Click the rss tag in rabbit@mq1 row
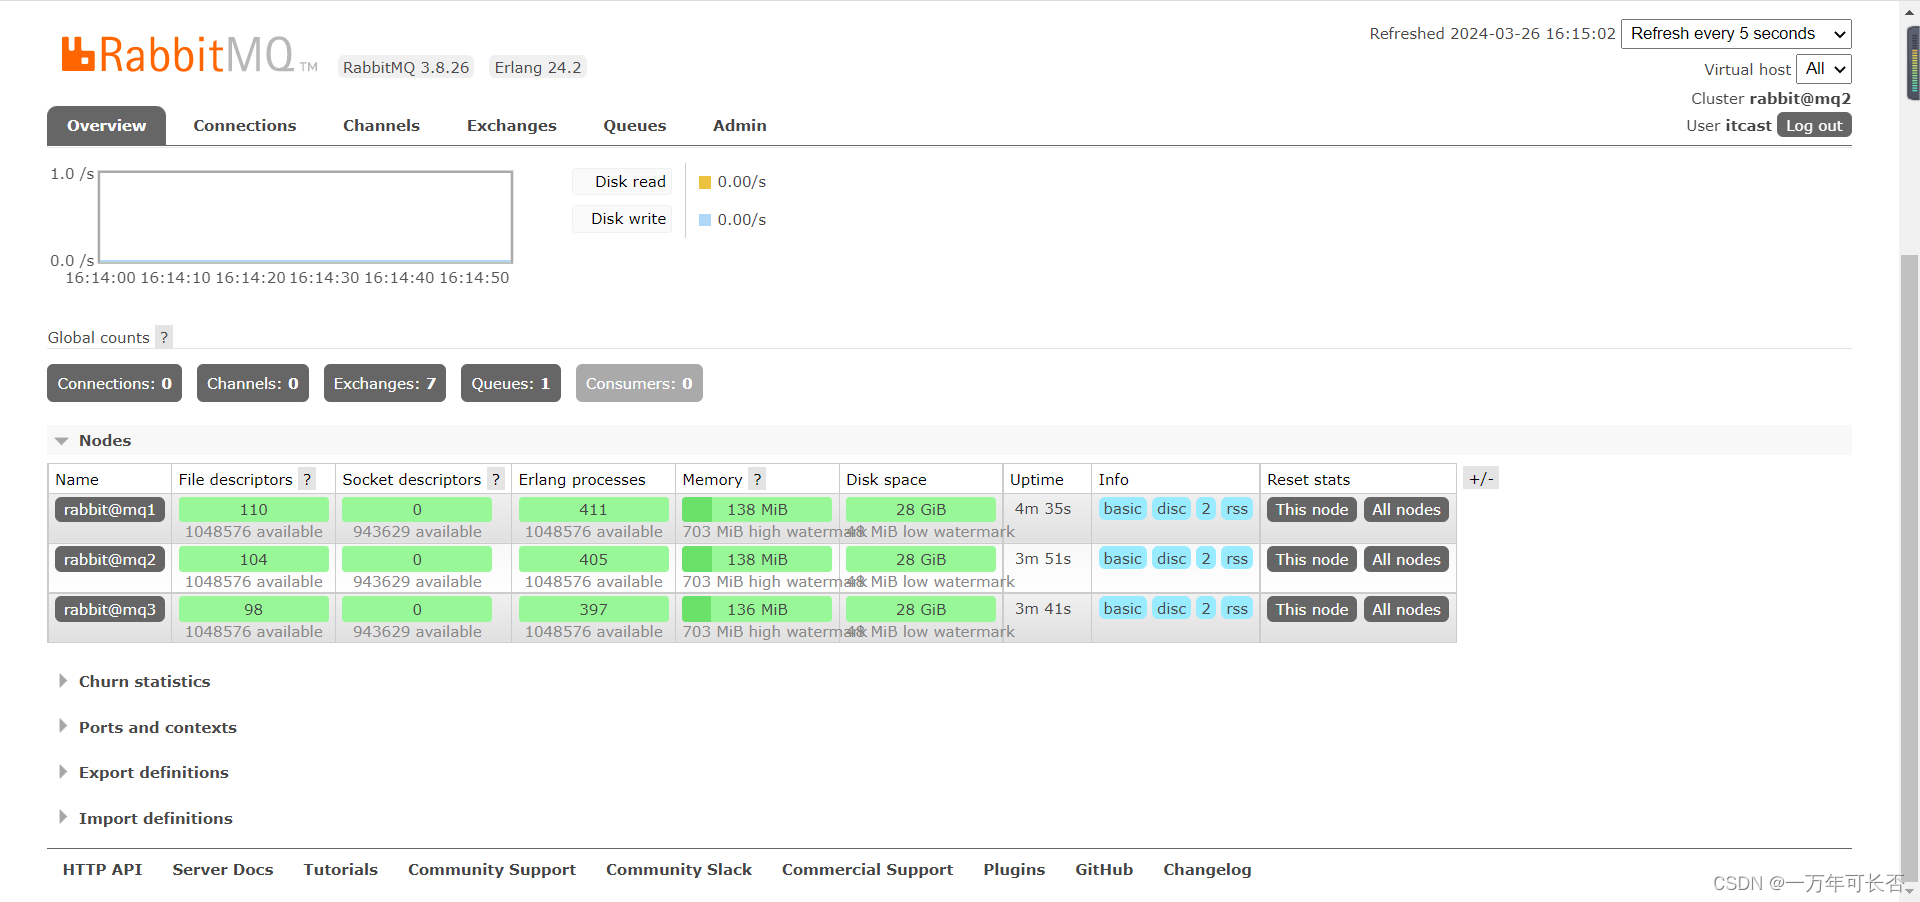 click(x=1237, y=508)
